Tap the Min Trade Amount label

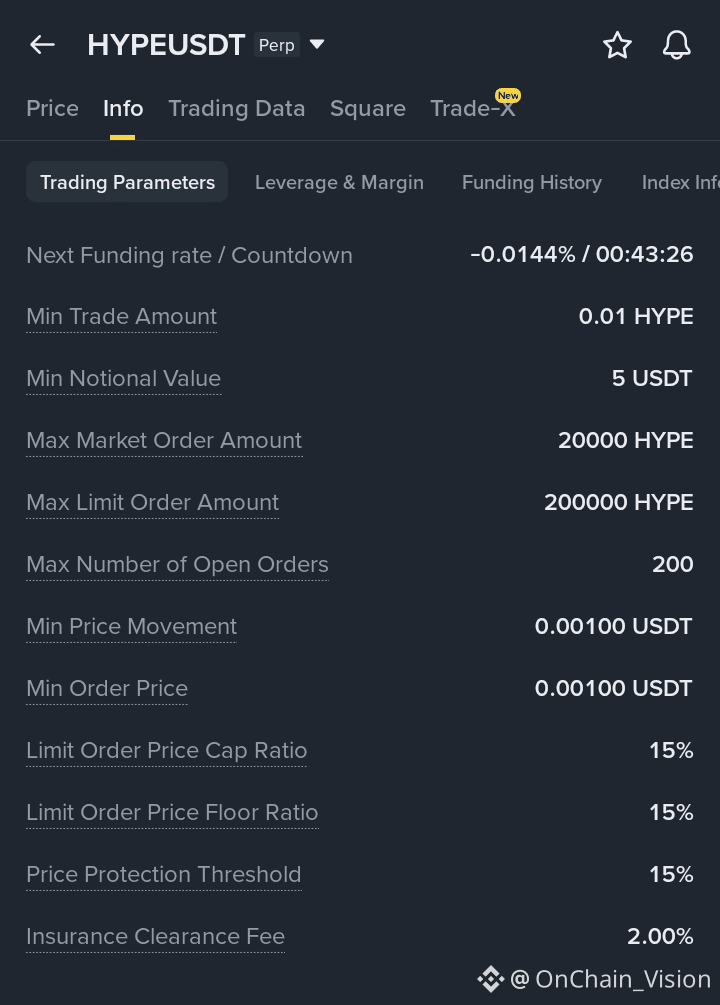coord(121,316)
